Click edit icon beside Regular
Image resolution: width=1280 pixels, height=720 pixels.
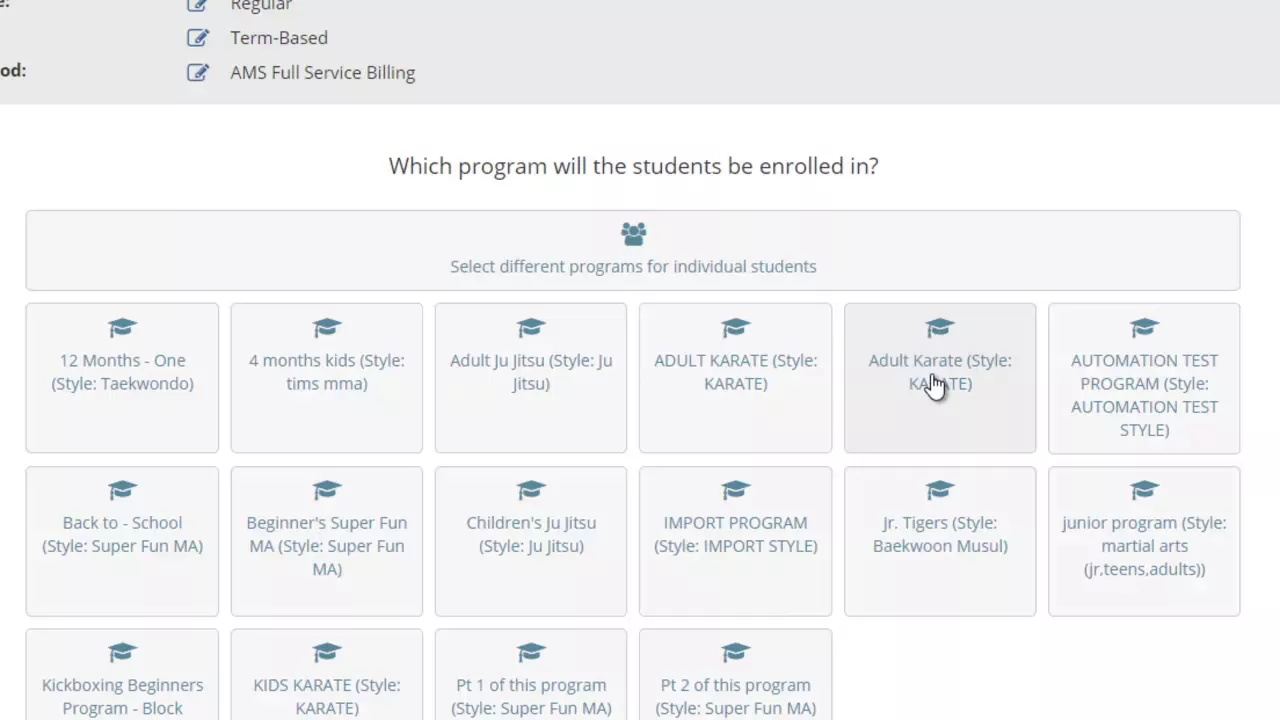198,5
